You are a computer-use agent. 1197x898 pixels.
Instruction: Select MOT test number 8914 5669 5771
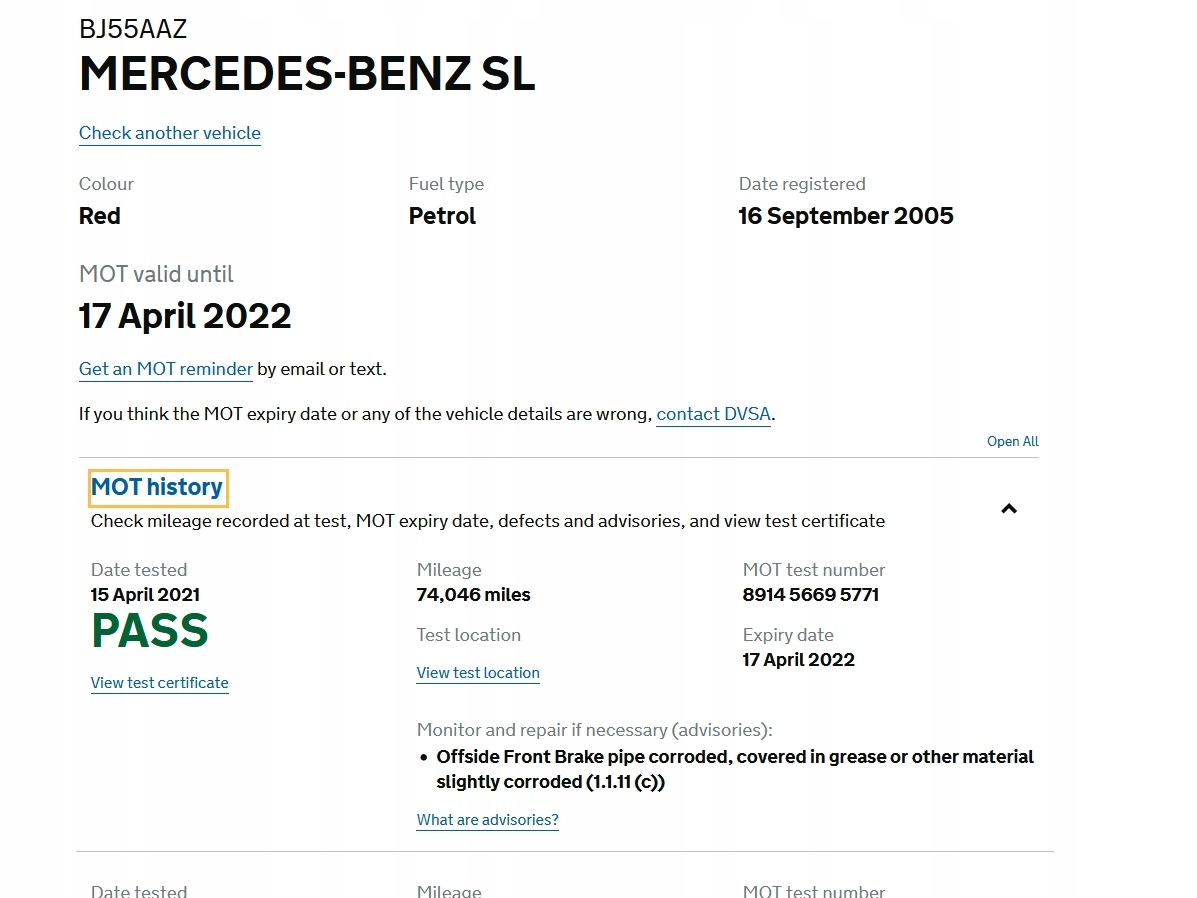[x=811, y=595]
